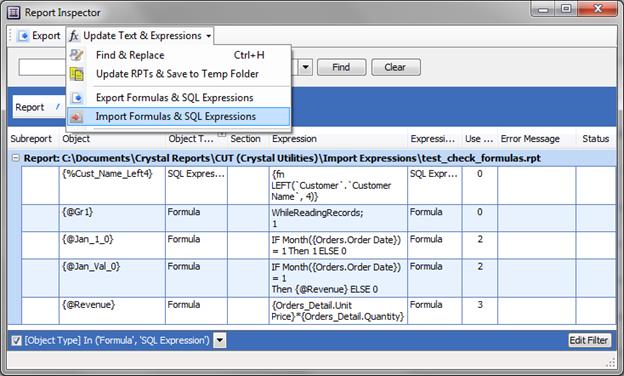
Task: Click the Object Type column filter icon
Action: (x=222, y=134)
